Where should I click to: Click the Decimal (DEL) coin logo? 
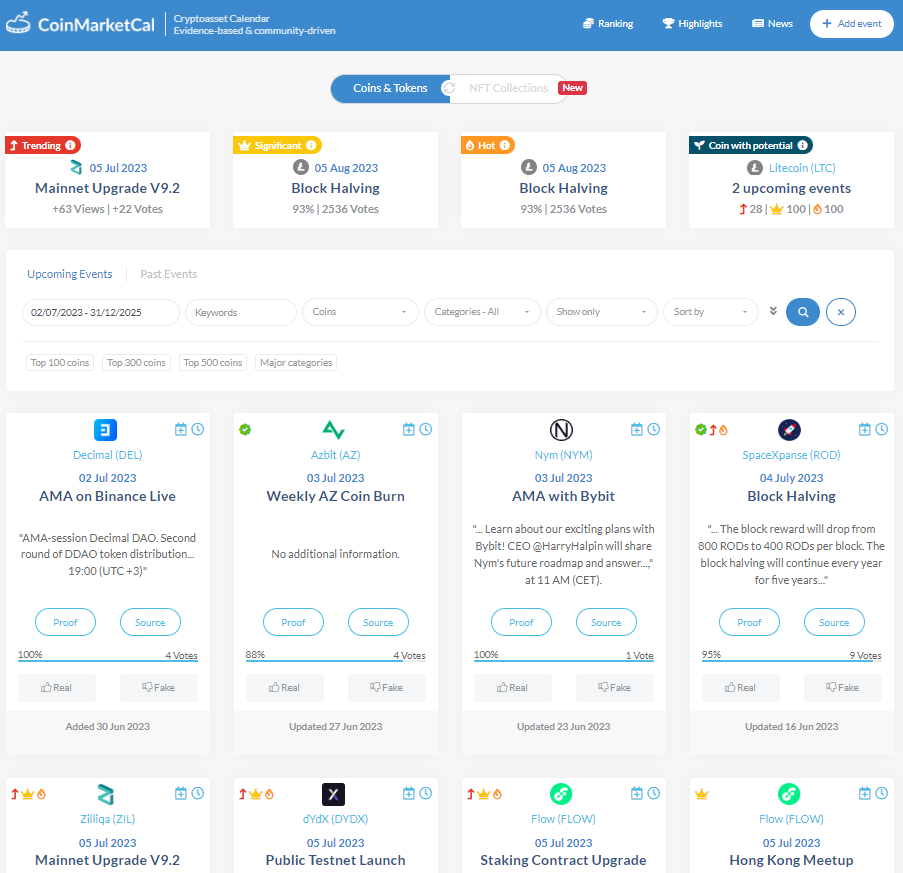[x=105, y=430]
